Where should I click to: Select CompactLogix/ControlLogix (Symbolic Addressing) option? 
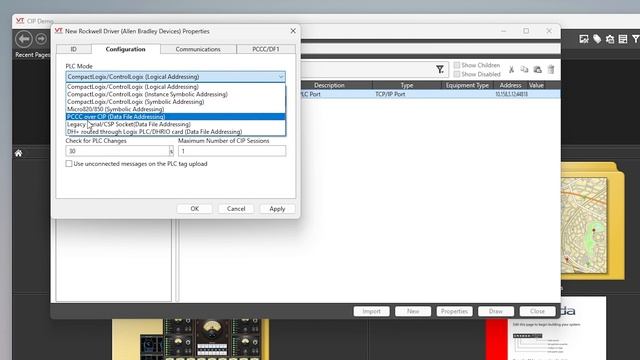[176, 102]
